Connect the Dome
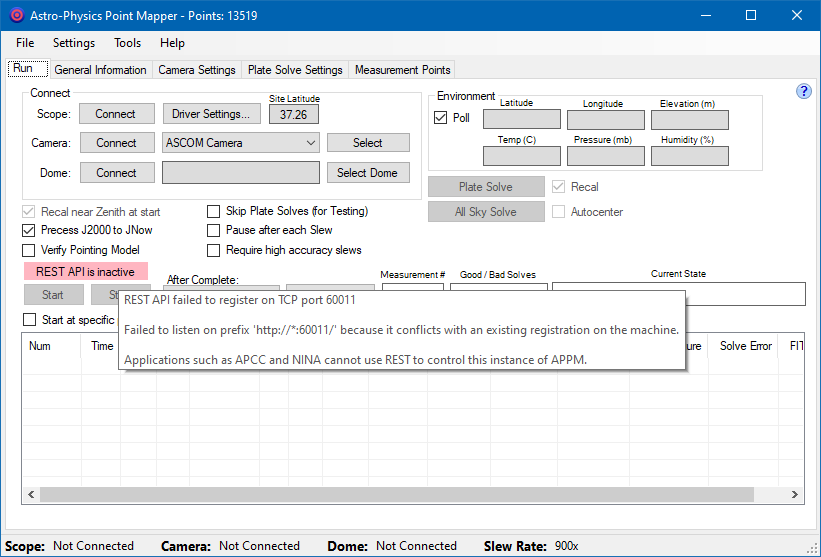Screen dimensions: 821x557 (x=117, y=173)
